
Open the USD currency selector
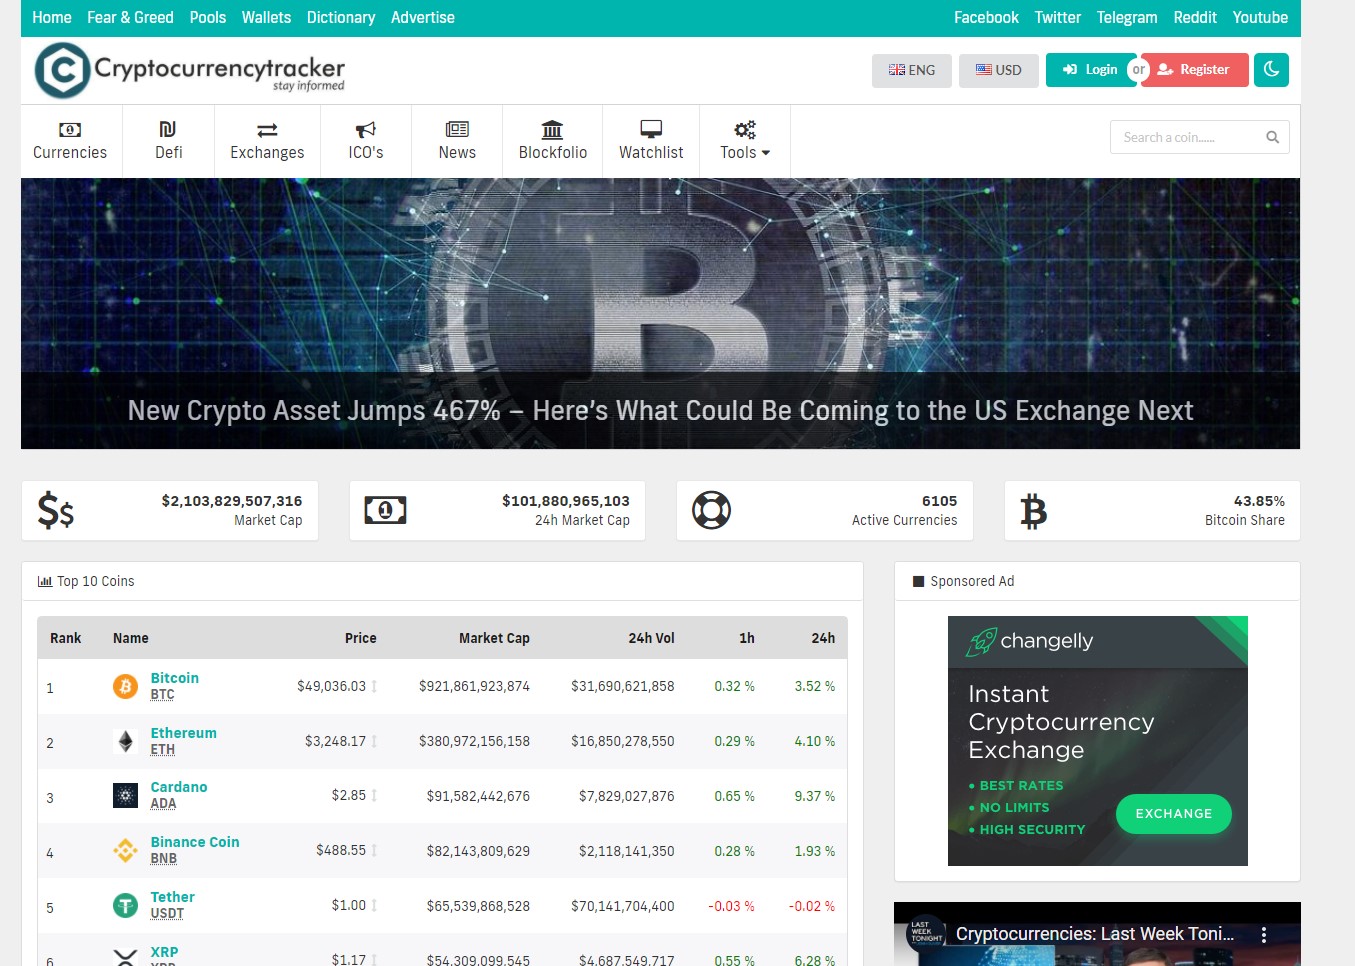[999, 70]
